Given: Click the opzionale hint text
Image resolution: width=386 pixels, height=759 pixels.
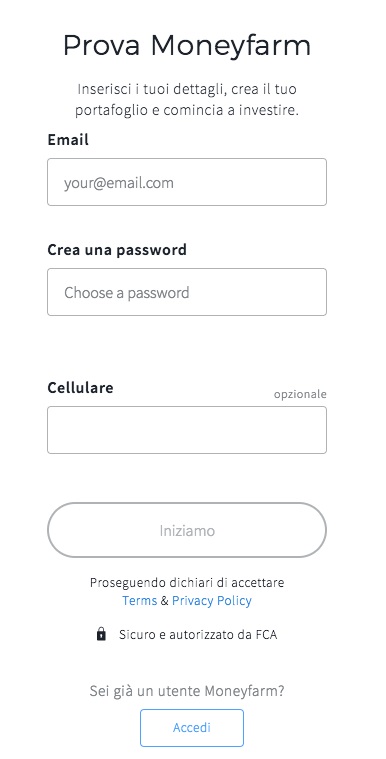Looking at the screenshot, I should pyautogui.click(x=300, y=395).
